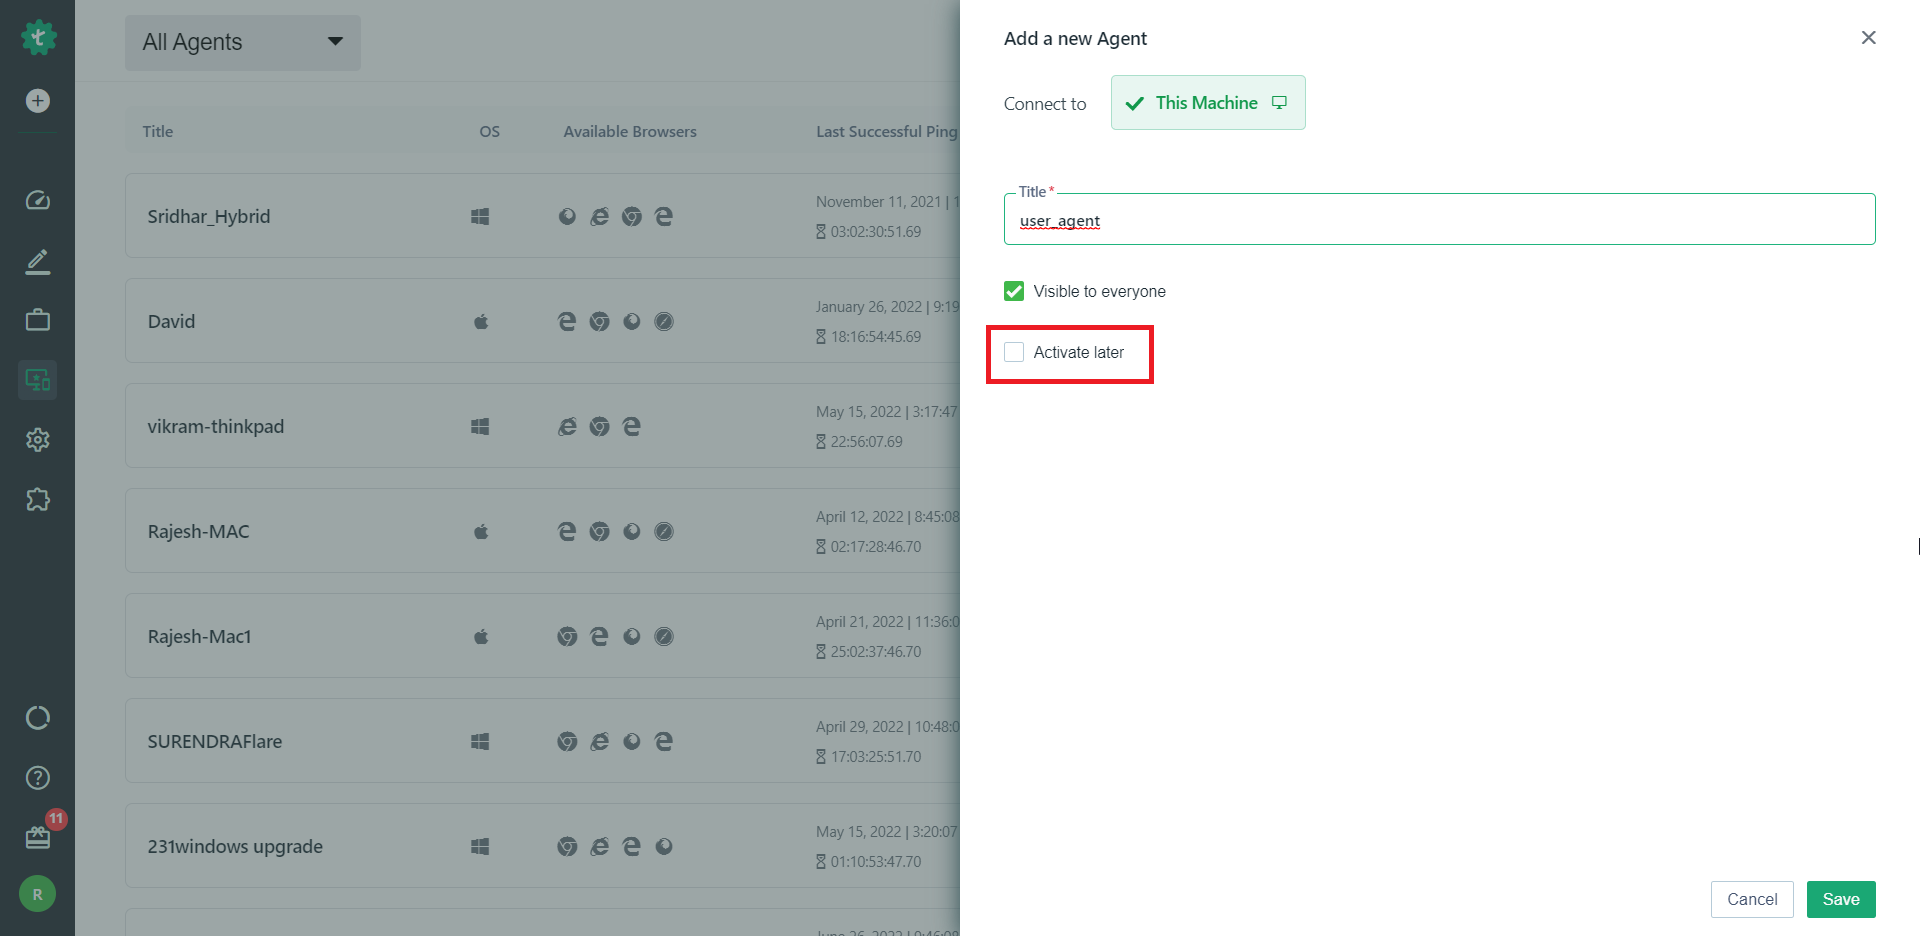Open the 231windows upgrade agent
1920x936 pixels.
click(x=235, y=846)
